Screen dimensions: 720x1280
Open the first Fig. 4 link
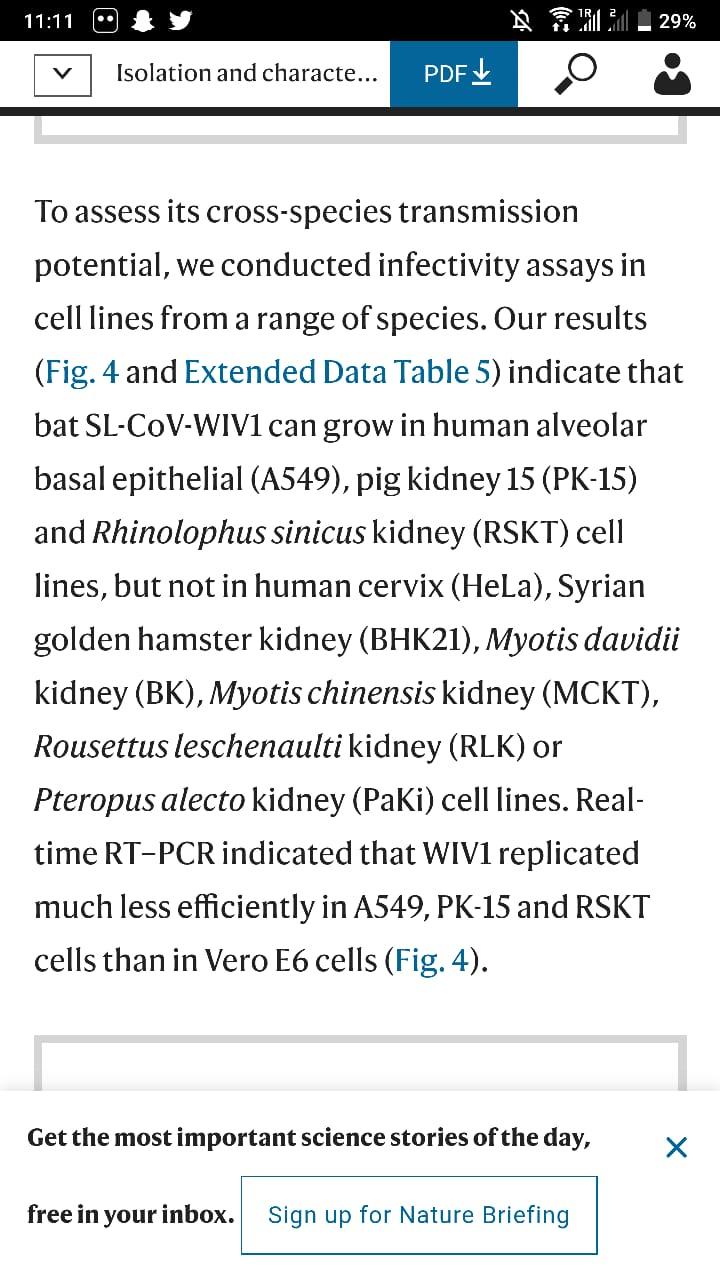pyautogui.click(x=81, y=372)
